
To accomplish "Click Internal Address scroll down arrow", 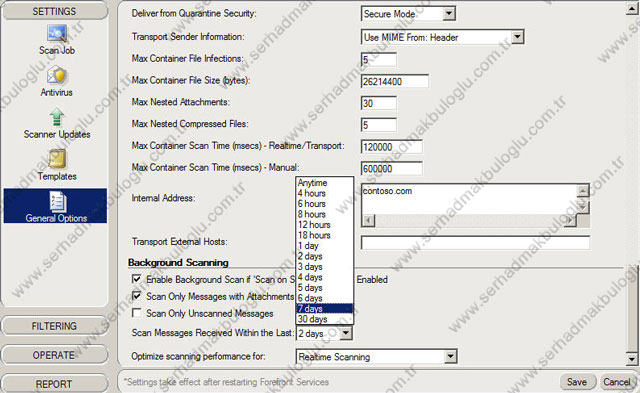I will tap(582, 208).
